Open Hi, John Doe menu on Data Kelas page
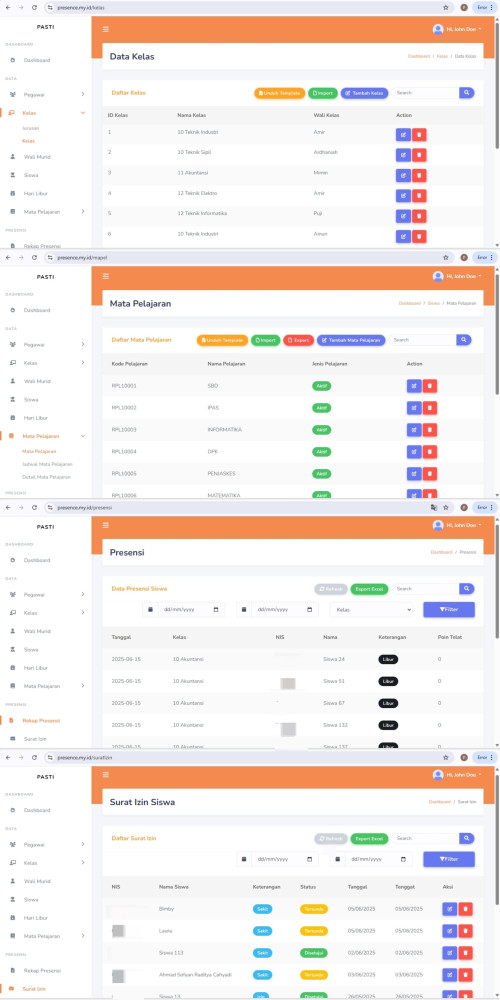Viewport: 500px width, 1000px height. pos(457,29)
